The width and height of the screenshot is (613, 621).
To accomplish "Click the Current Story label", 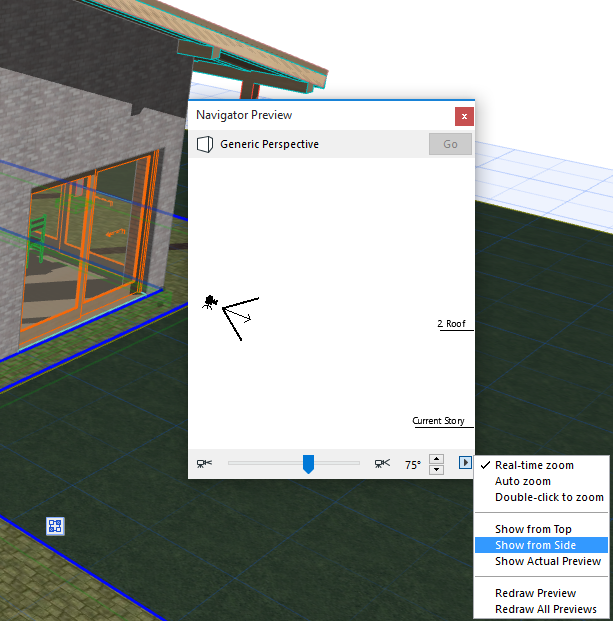I will [438, 421].
